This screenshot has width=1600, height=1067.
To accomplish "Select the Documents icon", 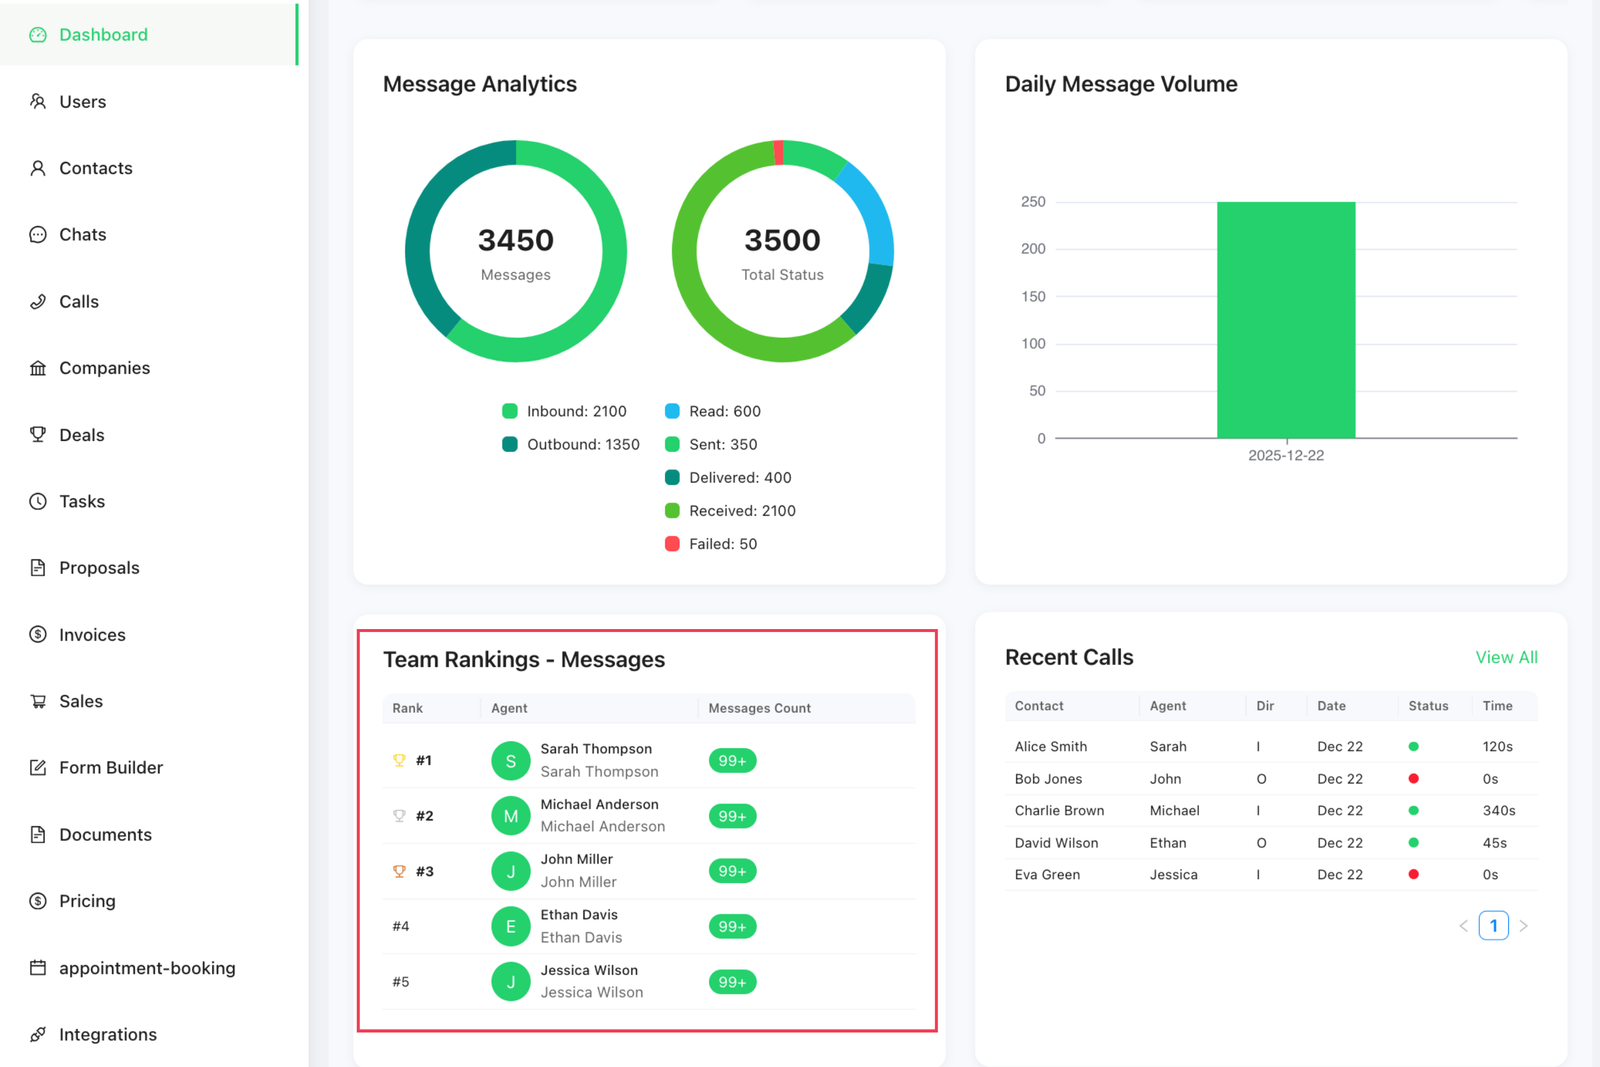I will (x=38, y=834).
